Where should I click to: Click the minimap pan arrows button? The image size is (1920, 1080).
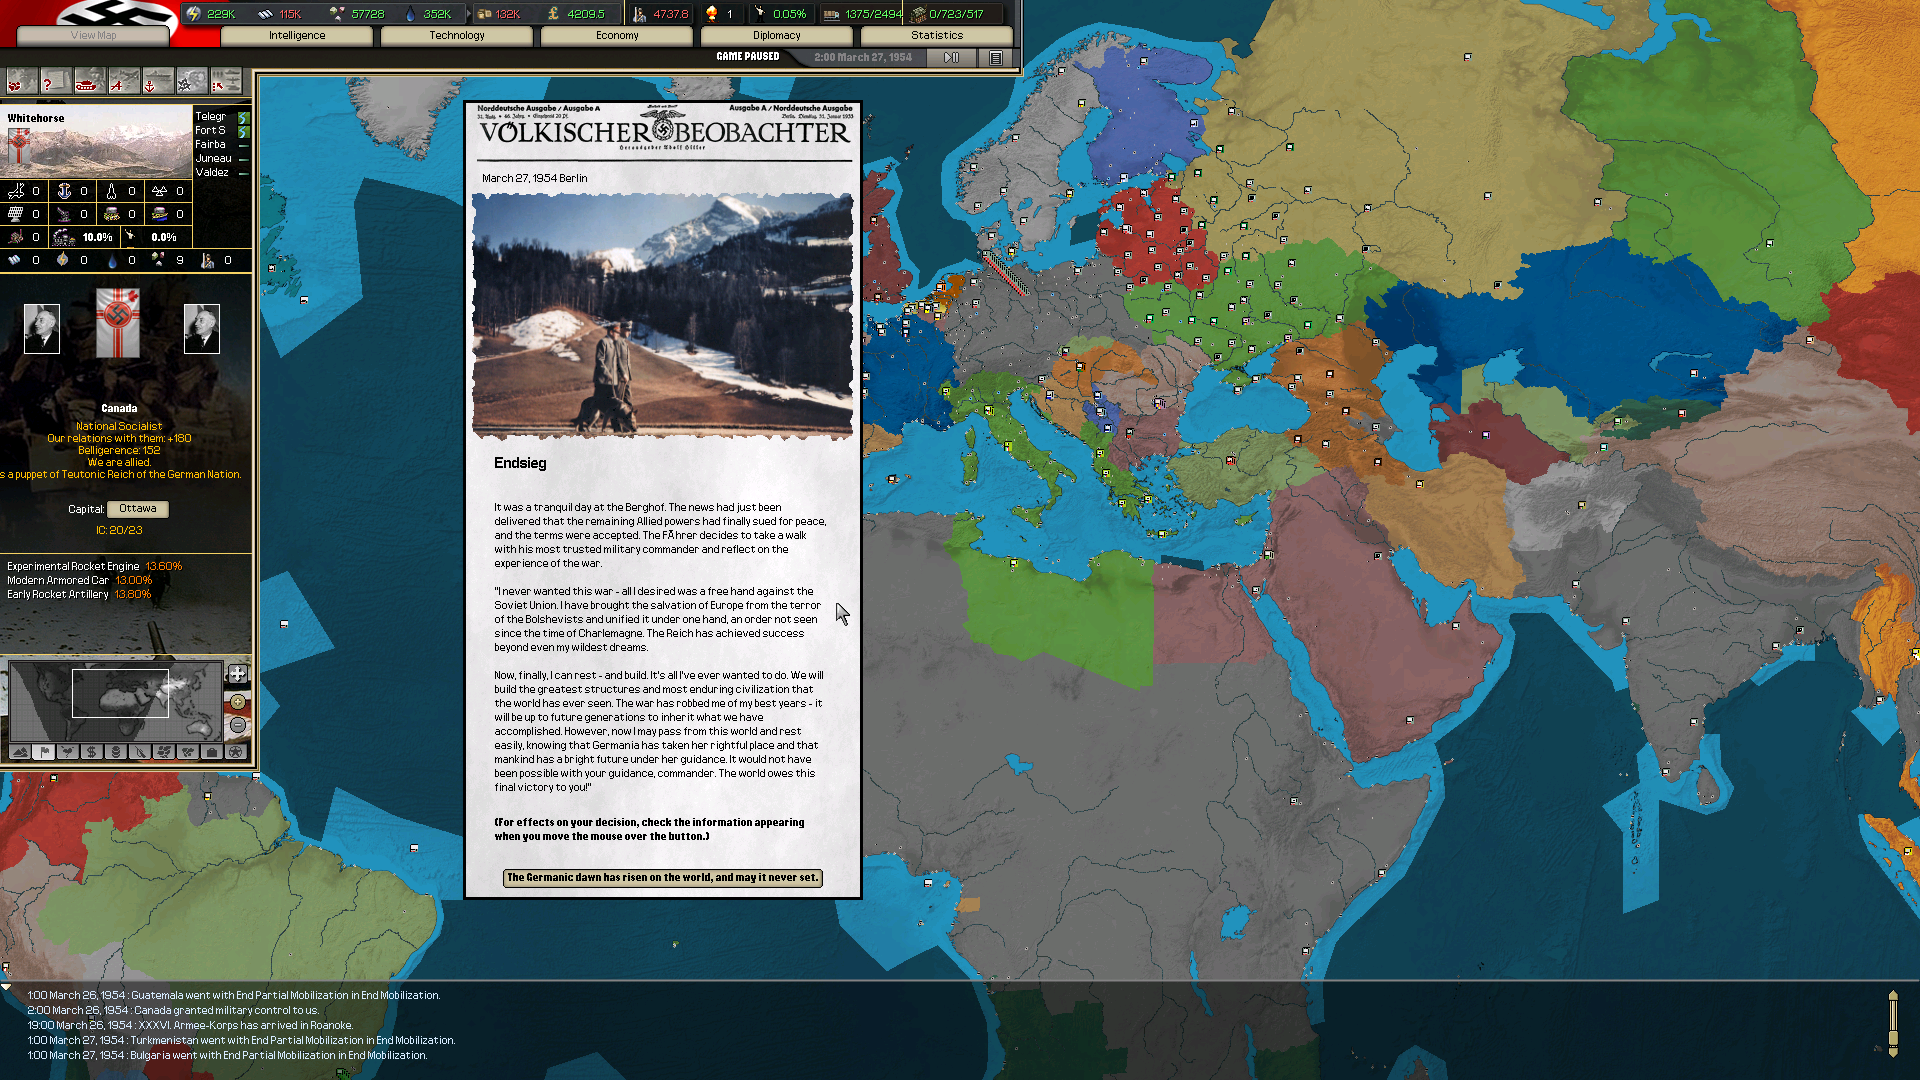pyautogui.click(x=237, y=674)
